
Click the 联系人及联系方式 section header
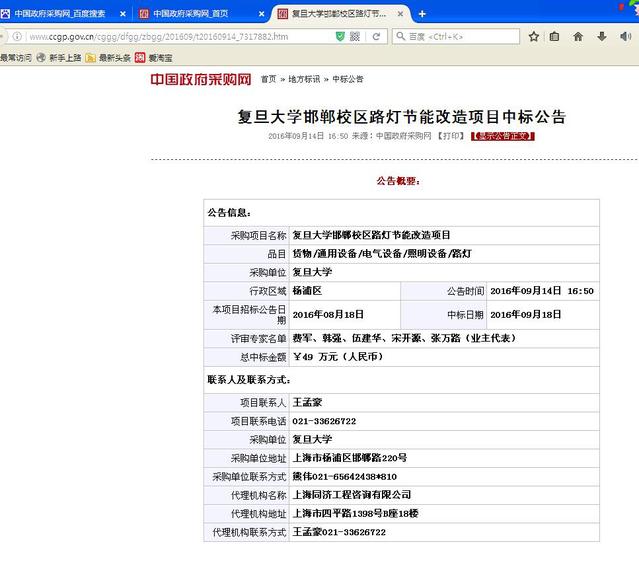click(249, 380)
